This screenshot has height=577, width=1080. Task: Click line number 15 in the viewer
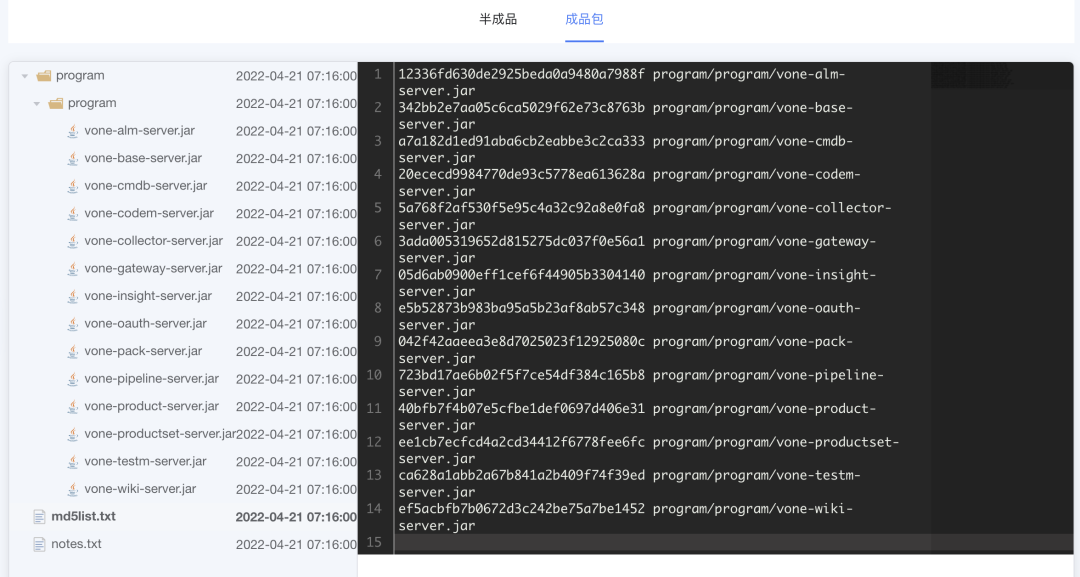(x=374, y=543)
